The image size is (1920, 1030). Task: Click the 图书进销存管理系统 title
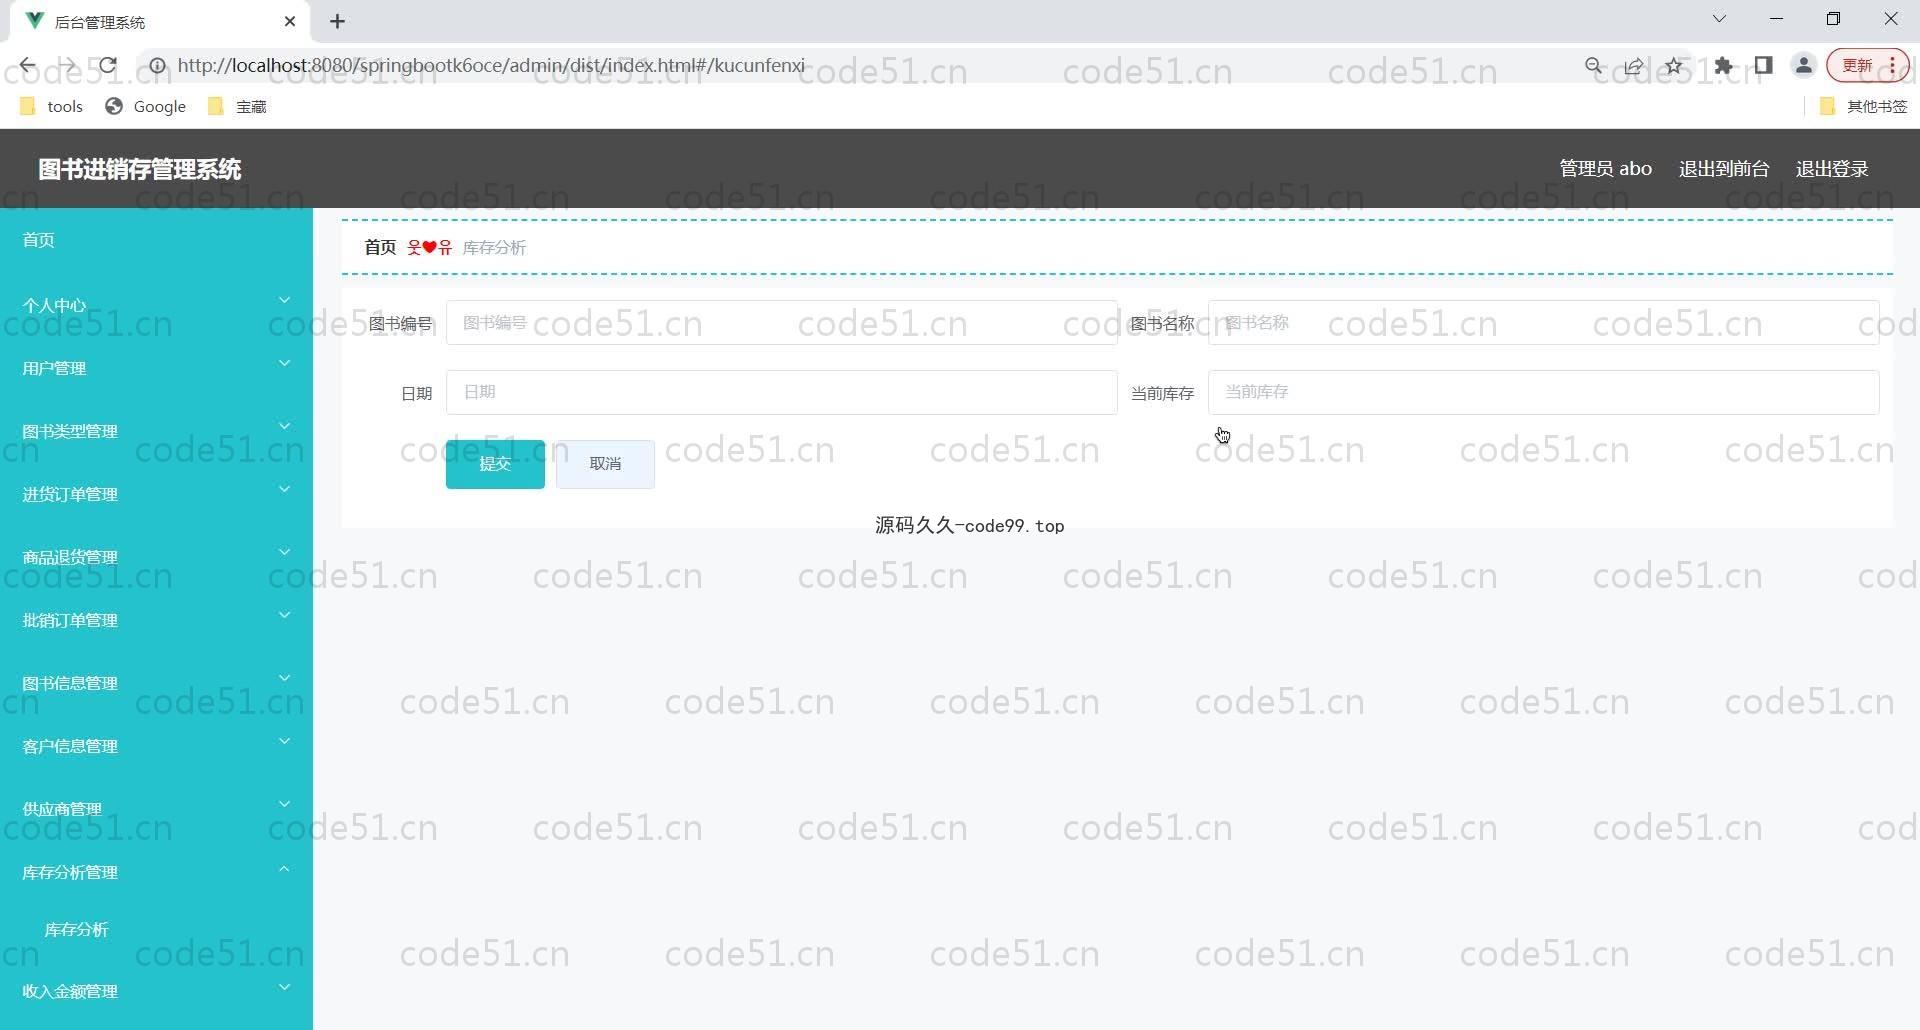coord(140,169)
